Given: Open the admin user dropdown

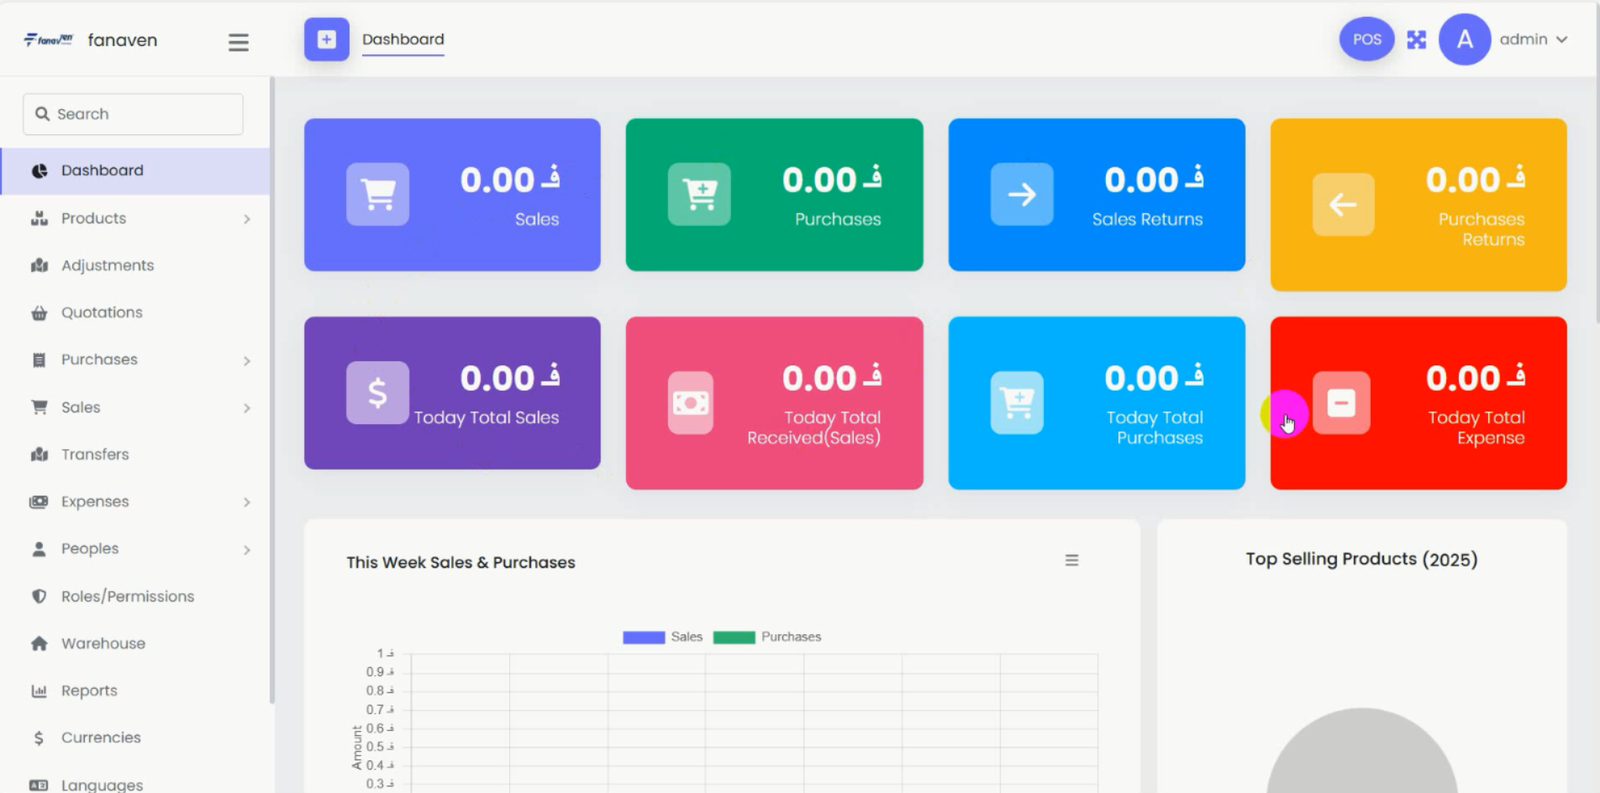Looking at the screenshot, I should [1533, 39].
